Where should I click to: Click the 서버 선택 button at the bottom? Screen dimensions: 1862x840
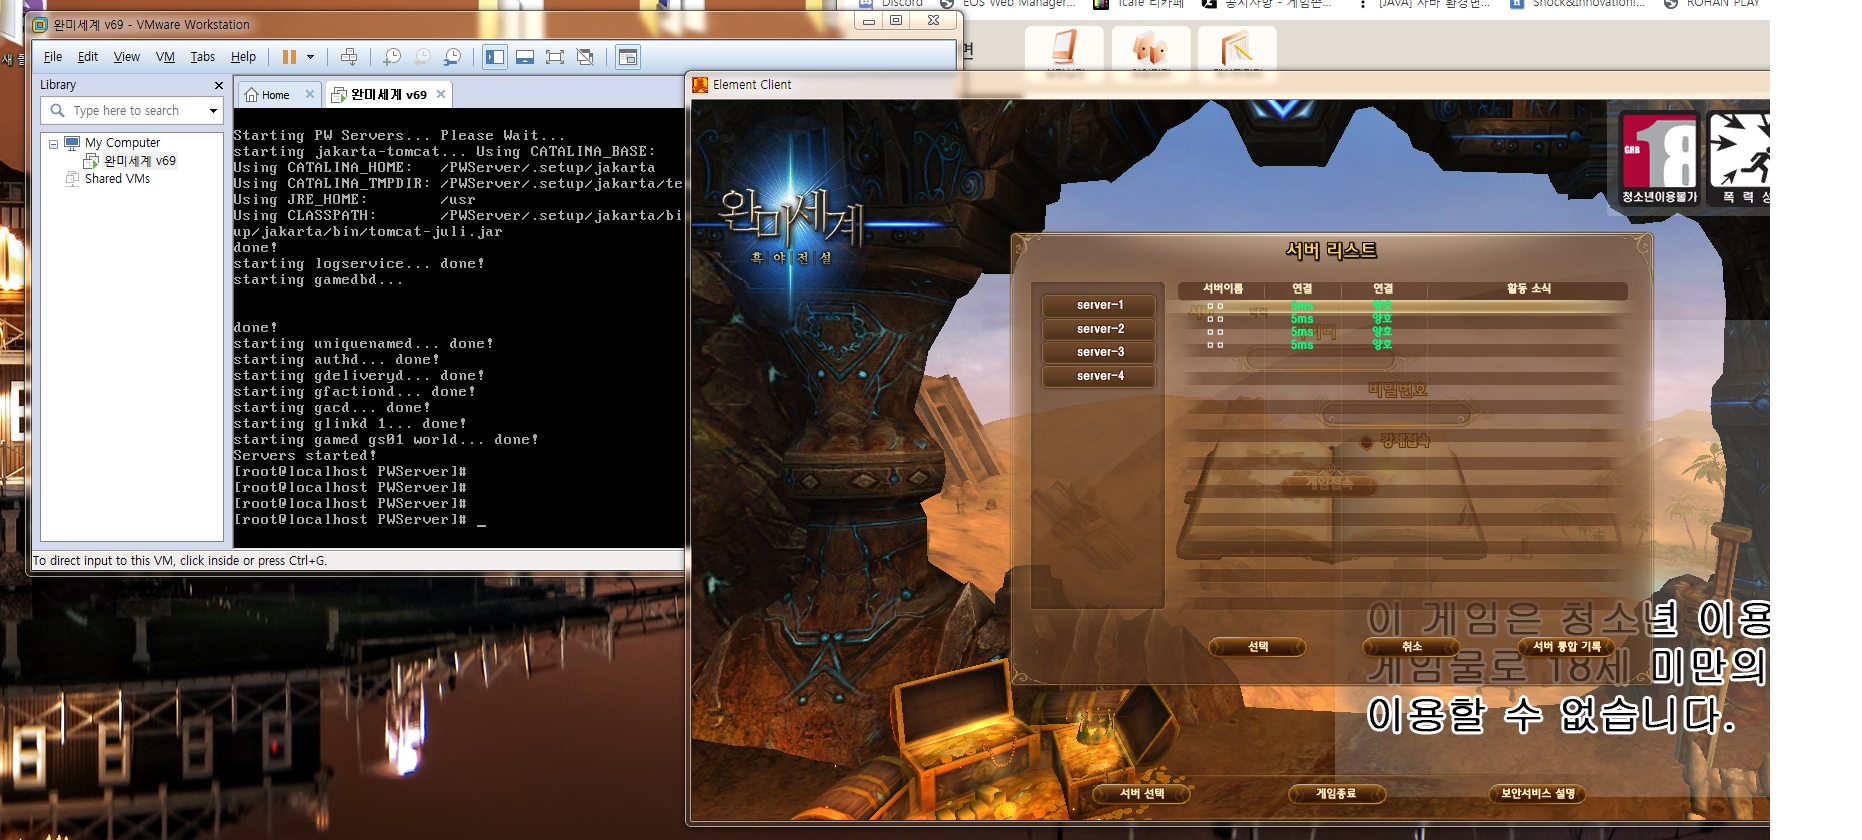tap(1142, 794)
